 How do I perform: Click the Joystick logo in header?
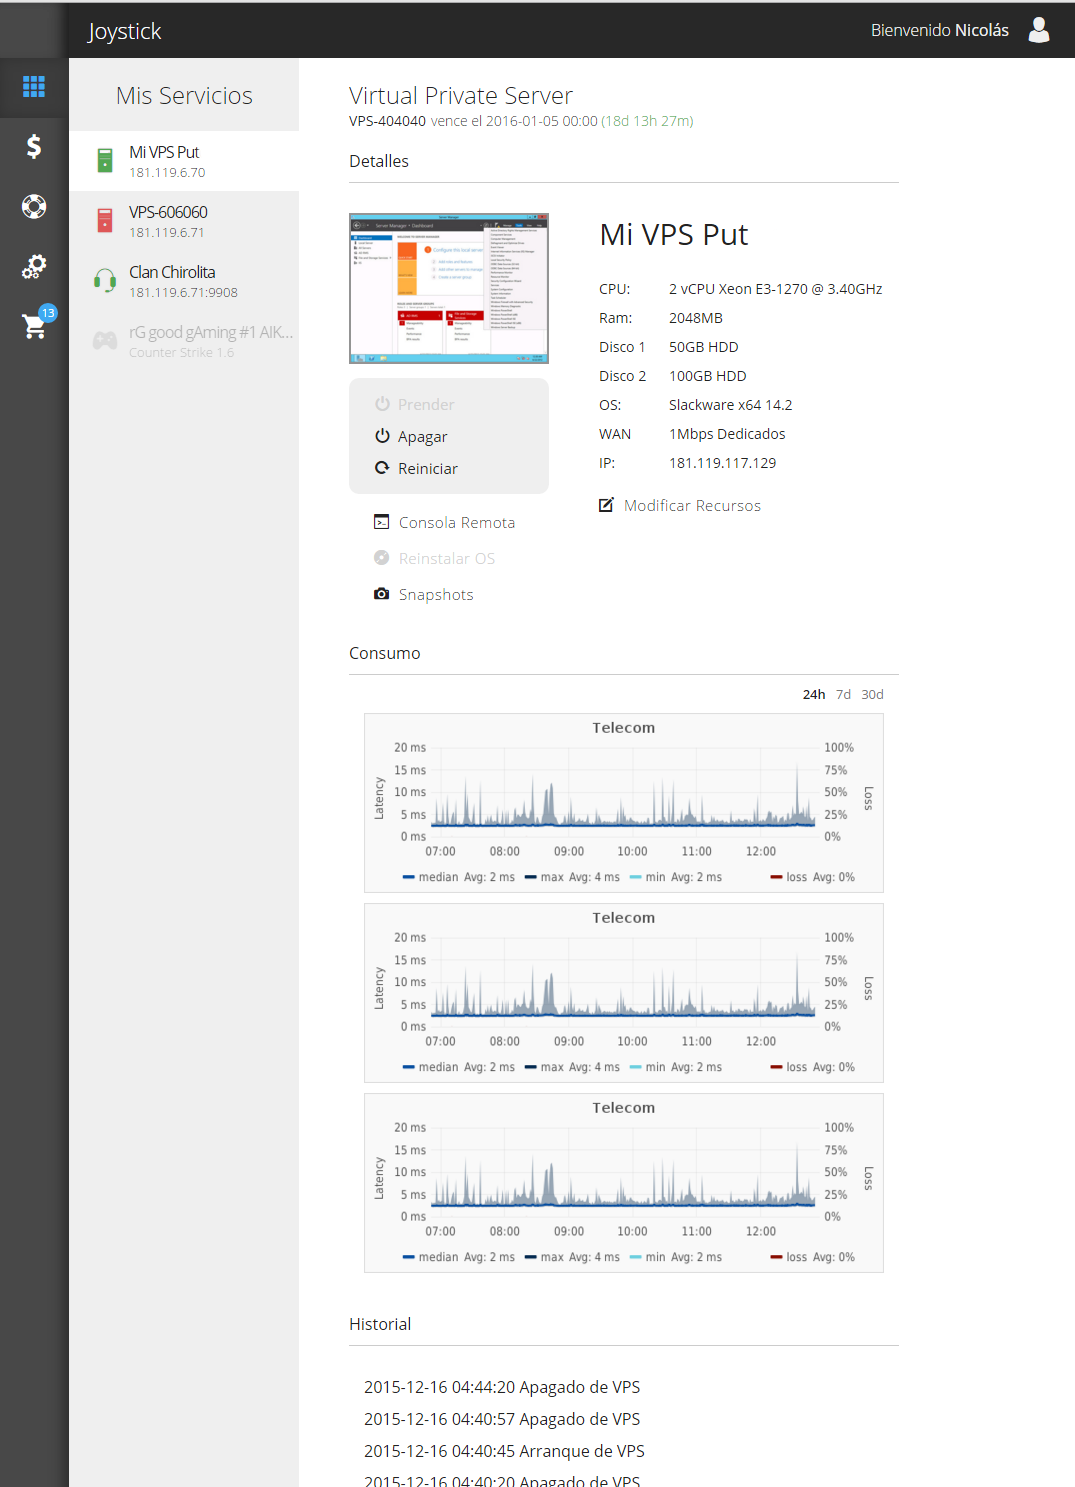pyautogui.click(x=125, y=31)
